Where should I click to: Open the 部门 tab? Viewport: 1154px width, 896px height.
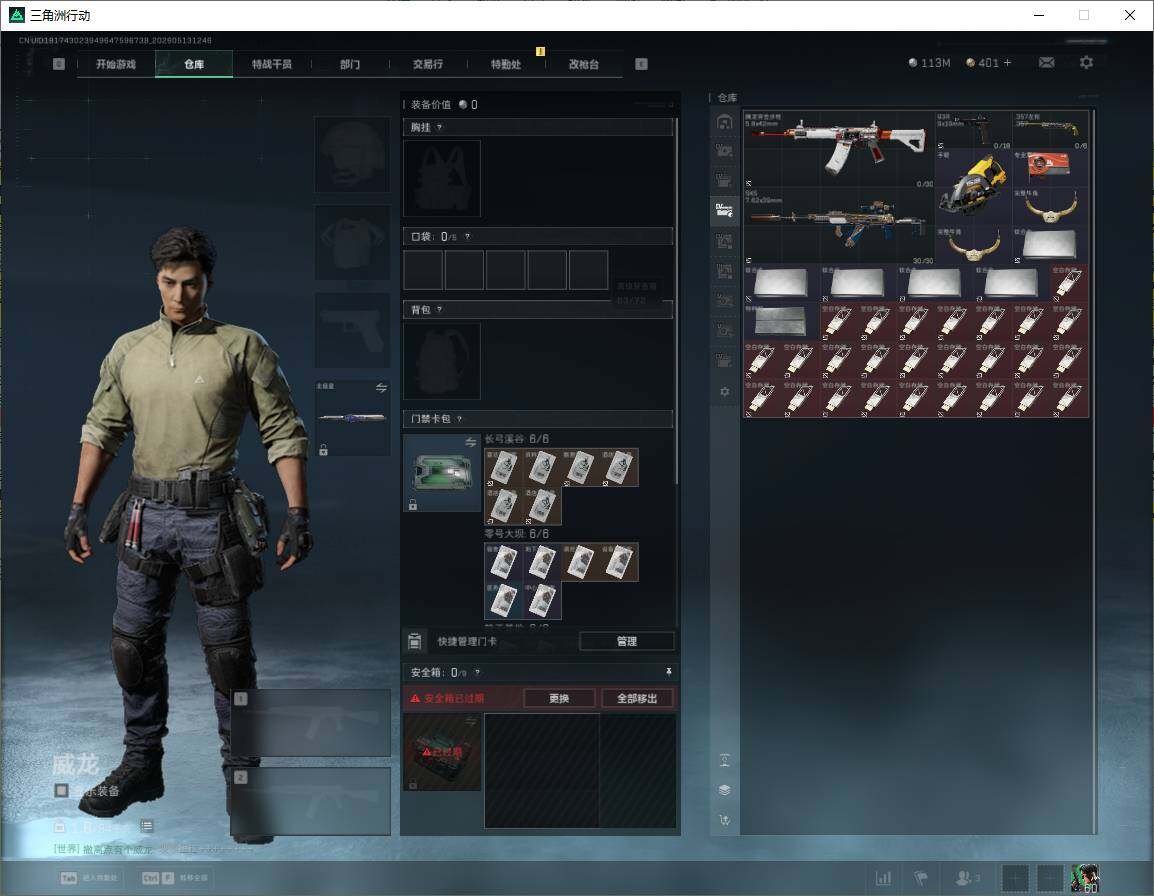click(350, 64)
